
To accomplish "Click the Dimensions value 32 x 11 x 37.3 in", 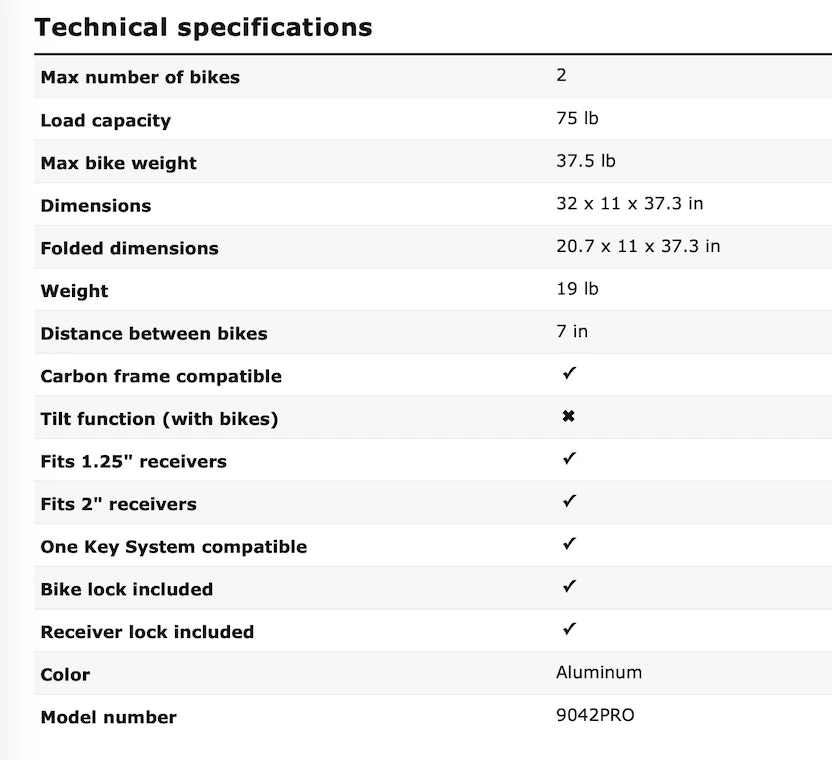I will coord(629,203).
